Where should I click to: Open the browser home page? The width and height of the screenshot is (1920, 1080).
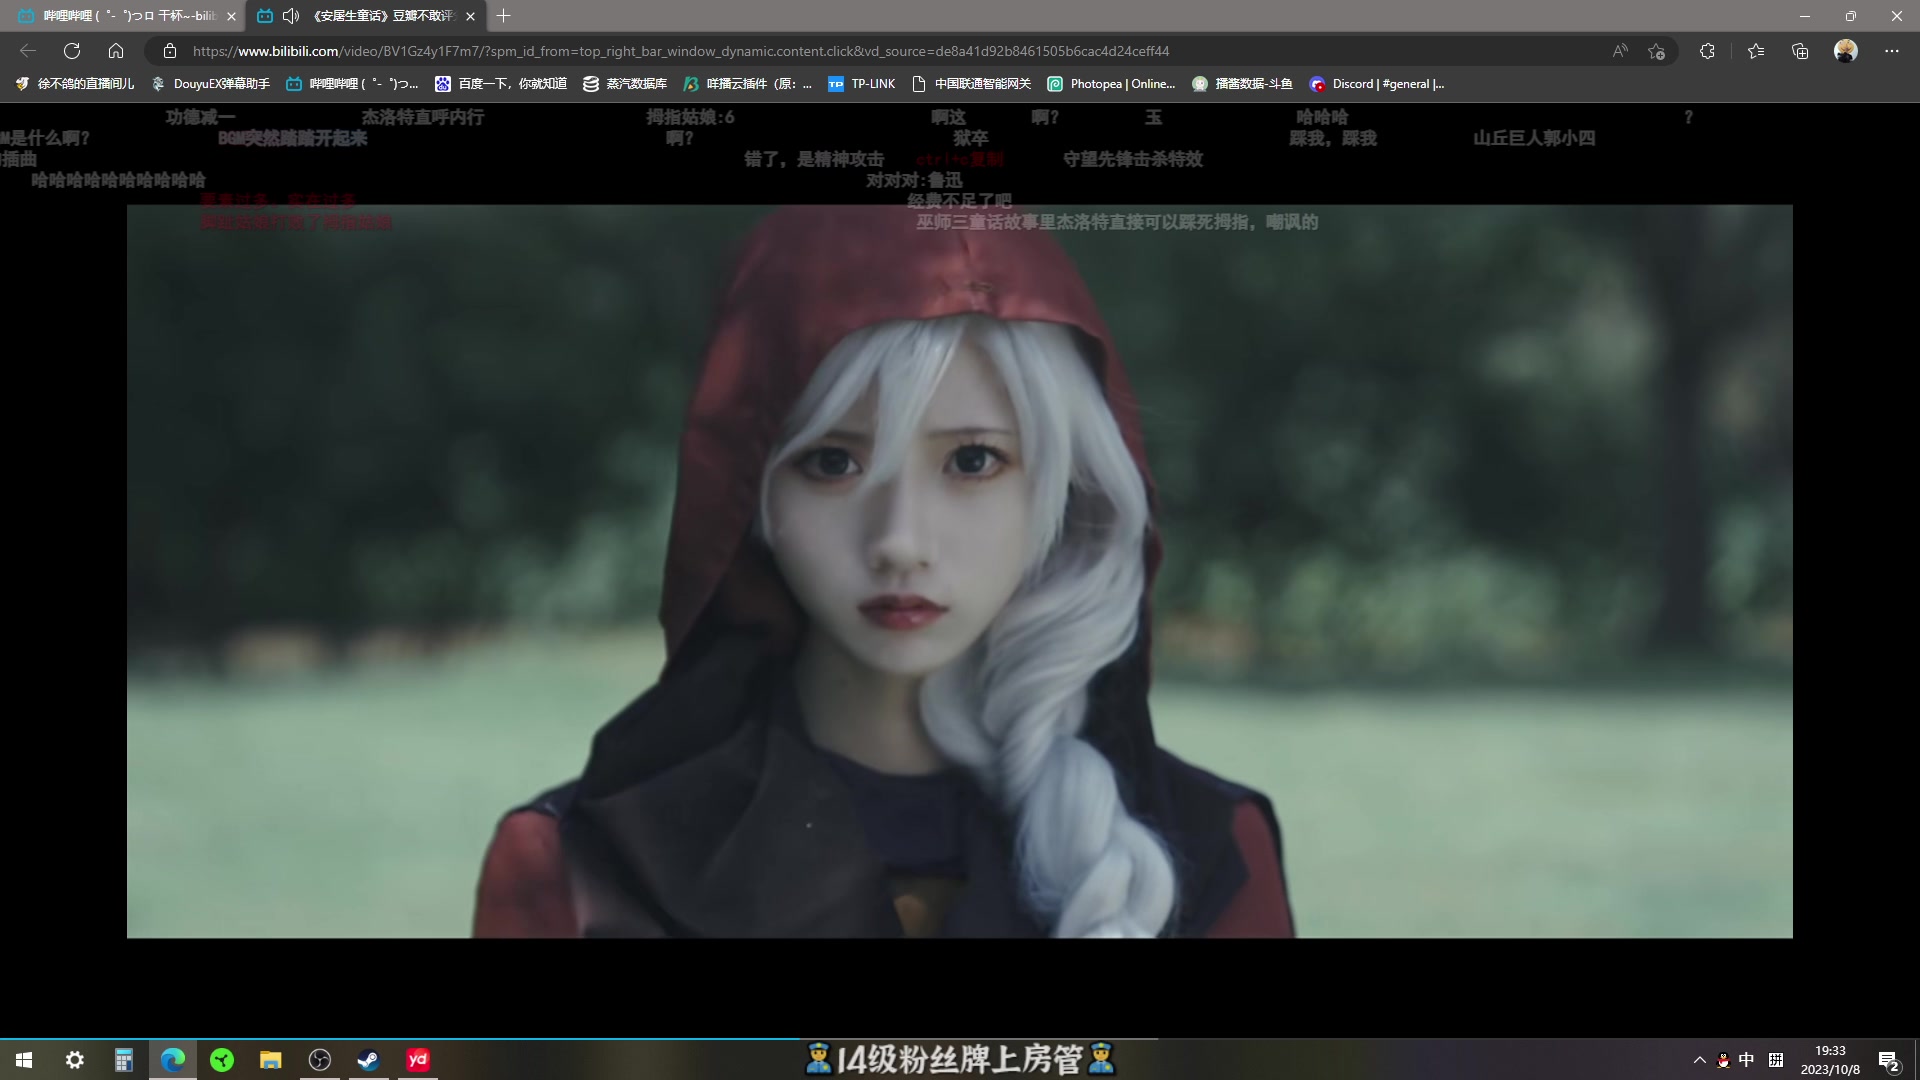(116, 51)
